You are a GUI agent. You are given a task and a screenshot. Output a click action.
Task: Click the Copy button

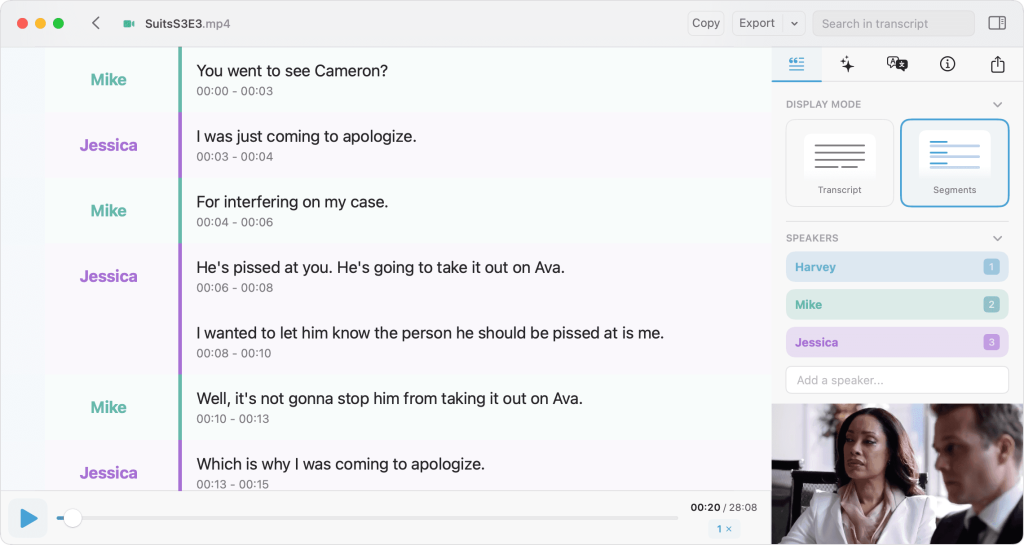pos(706,23)
